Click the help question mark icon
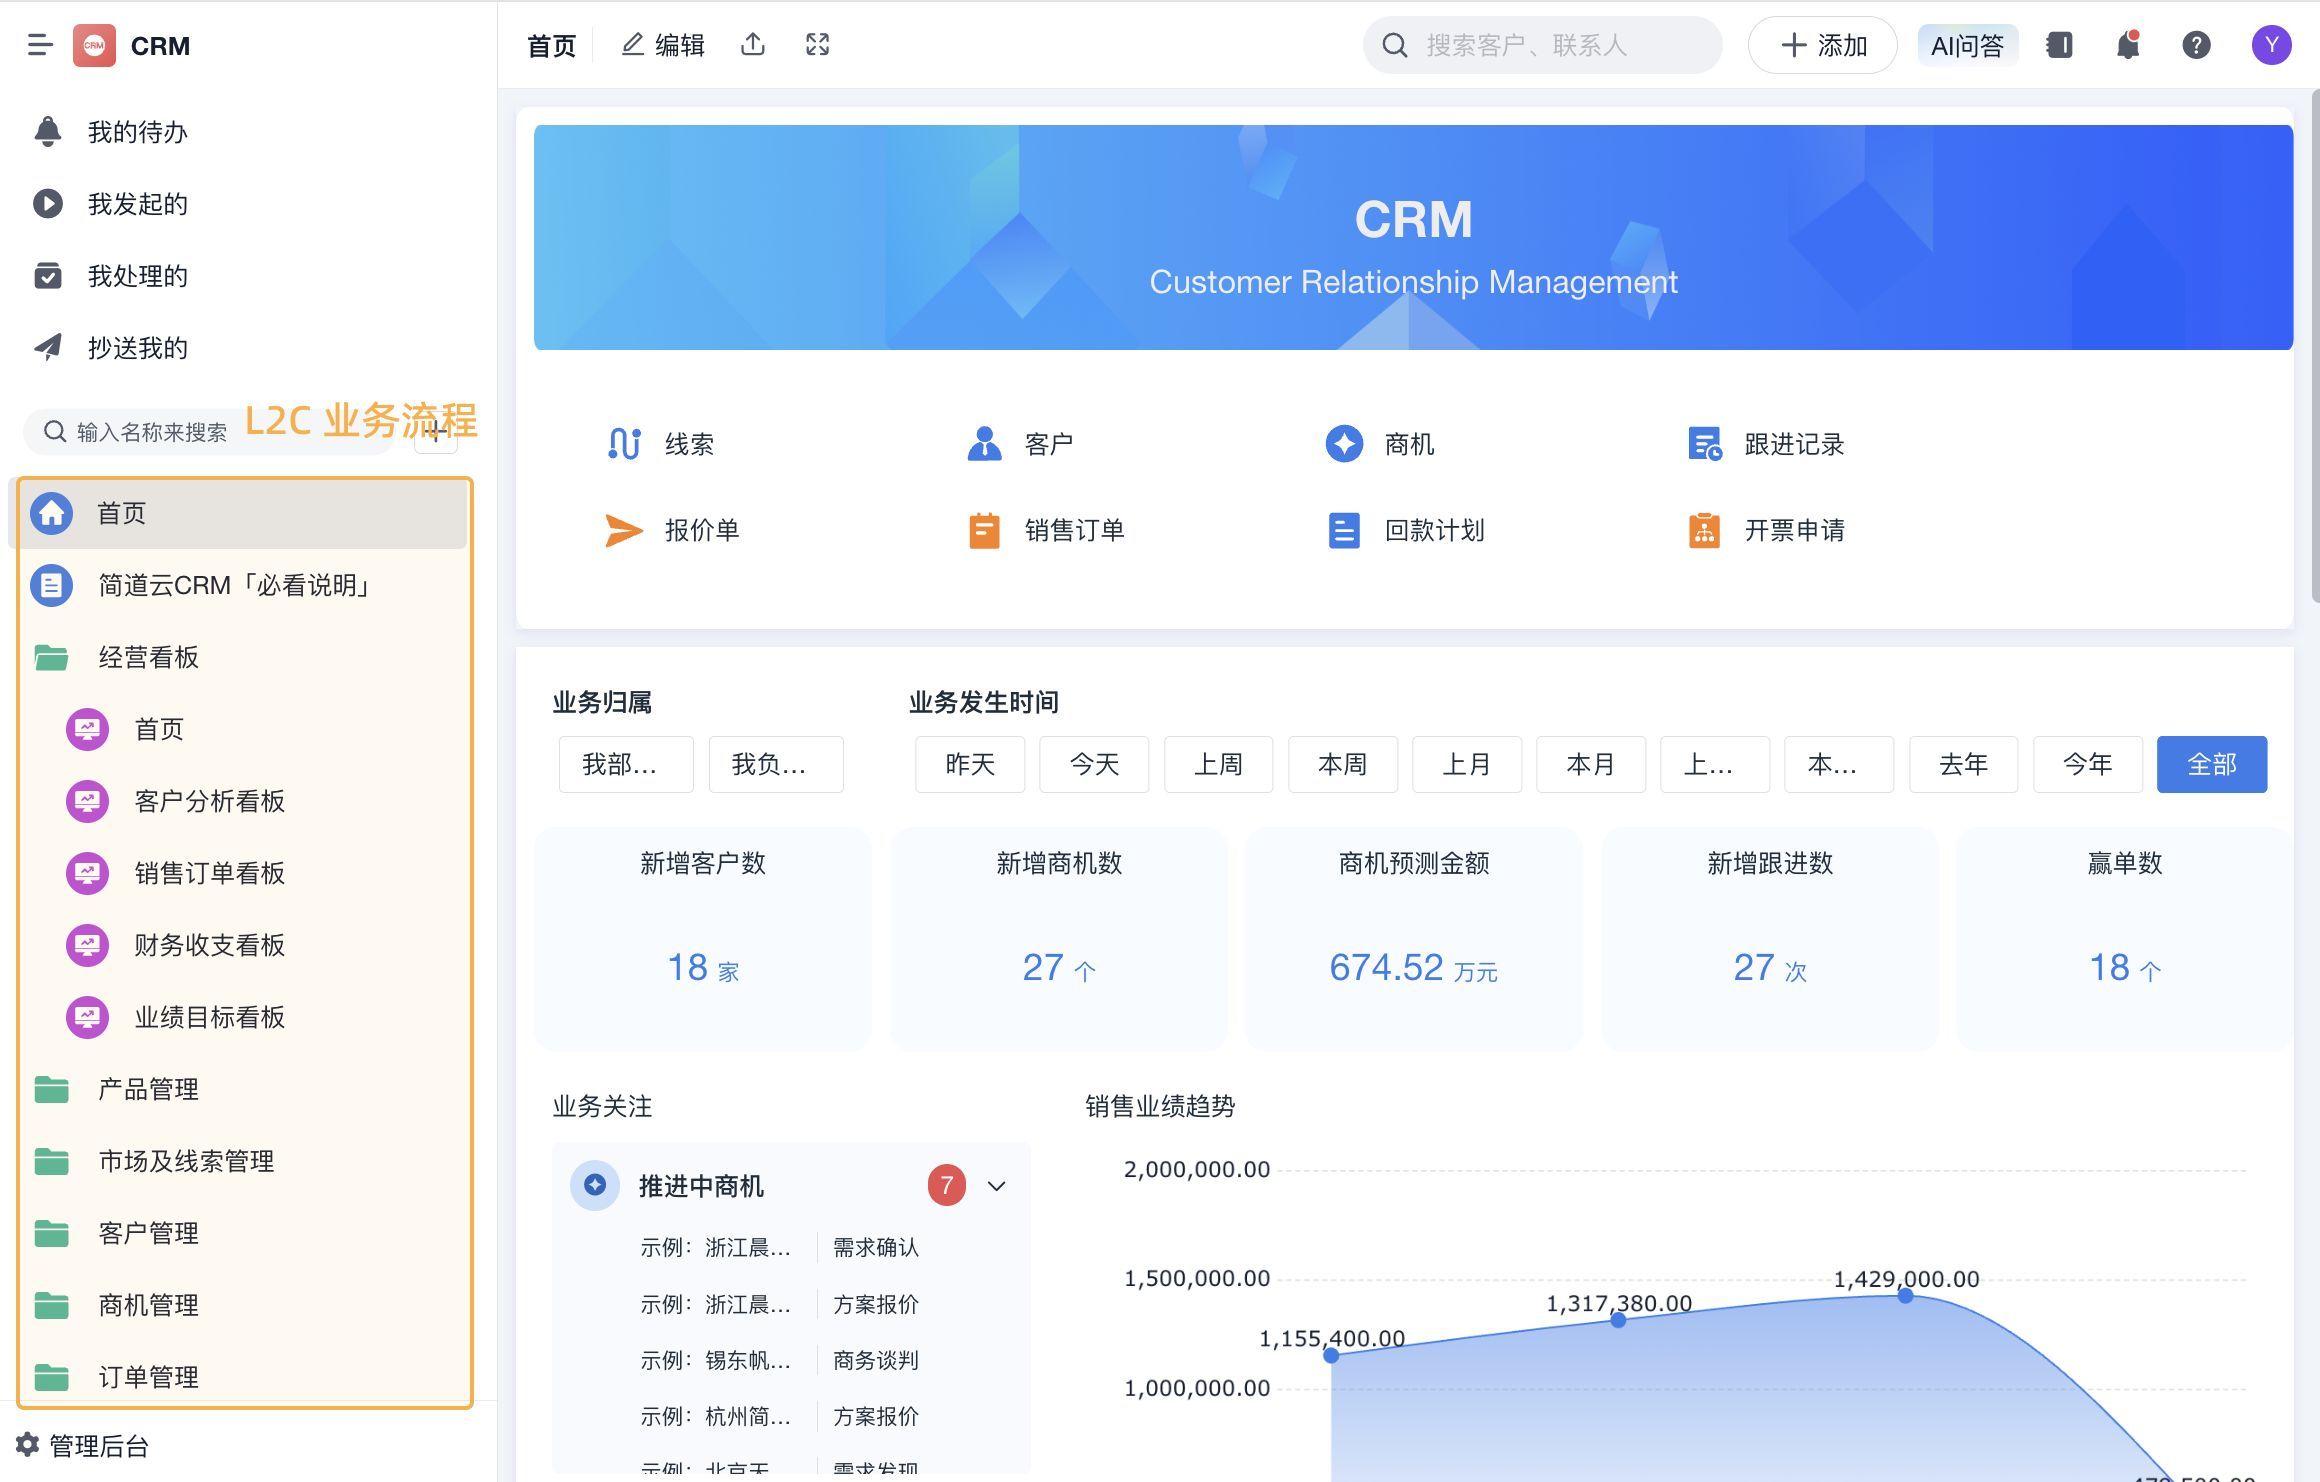The image size is (2320, 1482). tap(2196, 45)
